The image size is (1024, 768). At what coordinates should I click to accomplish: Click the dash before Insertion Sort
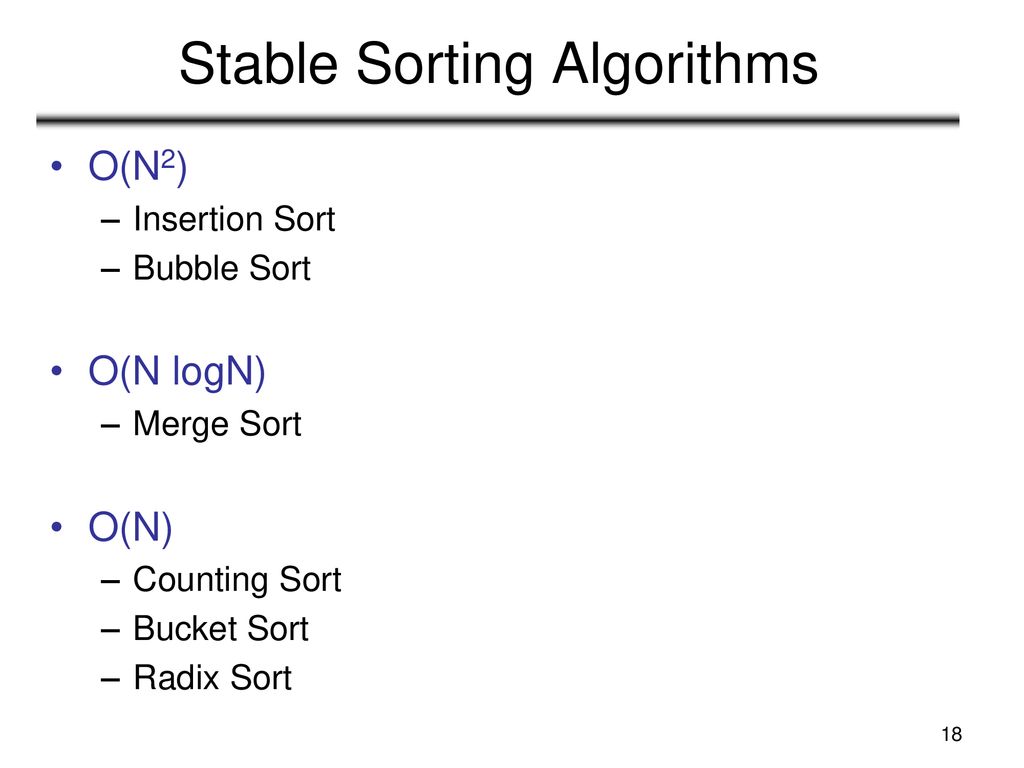110,221
